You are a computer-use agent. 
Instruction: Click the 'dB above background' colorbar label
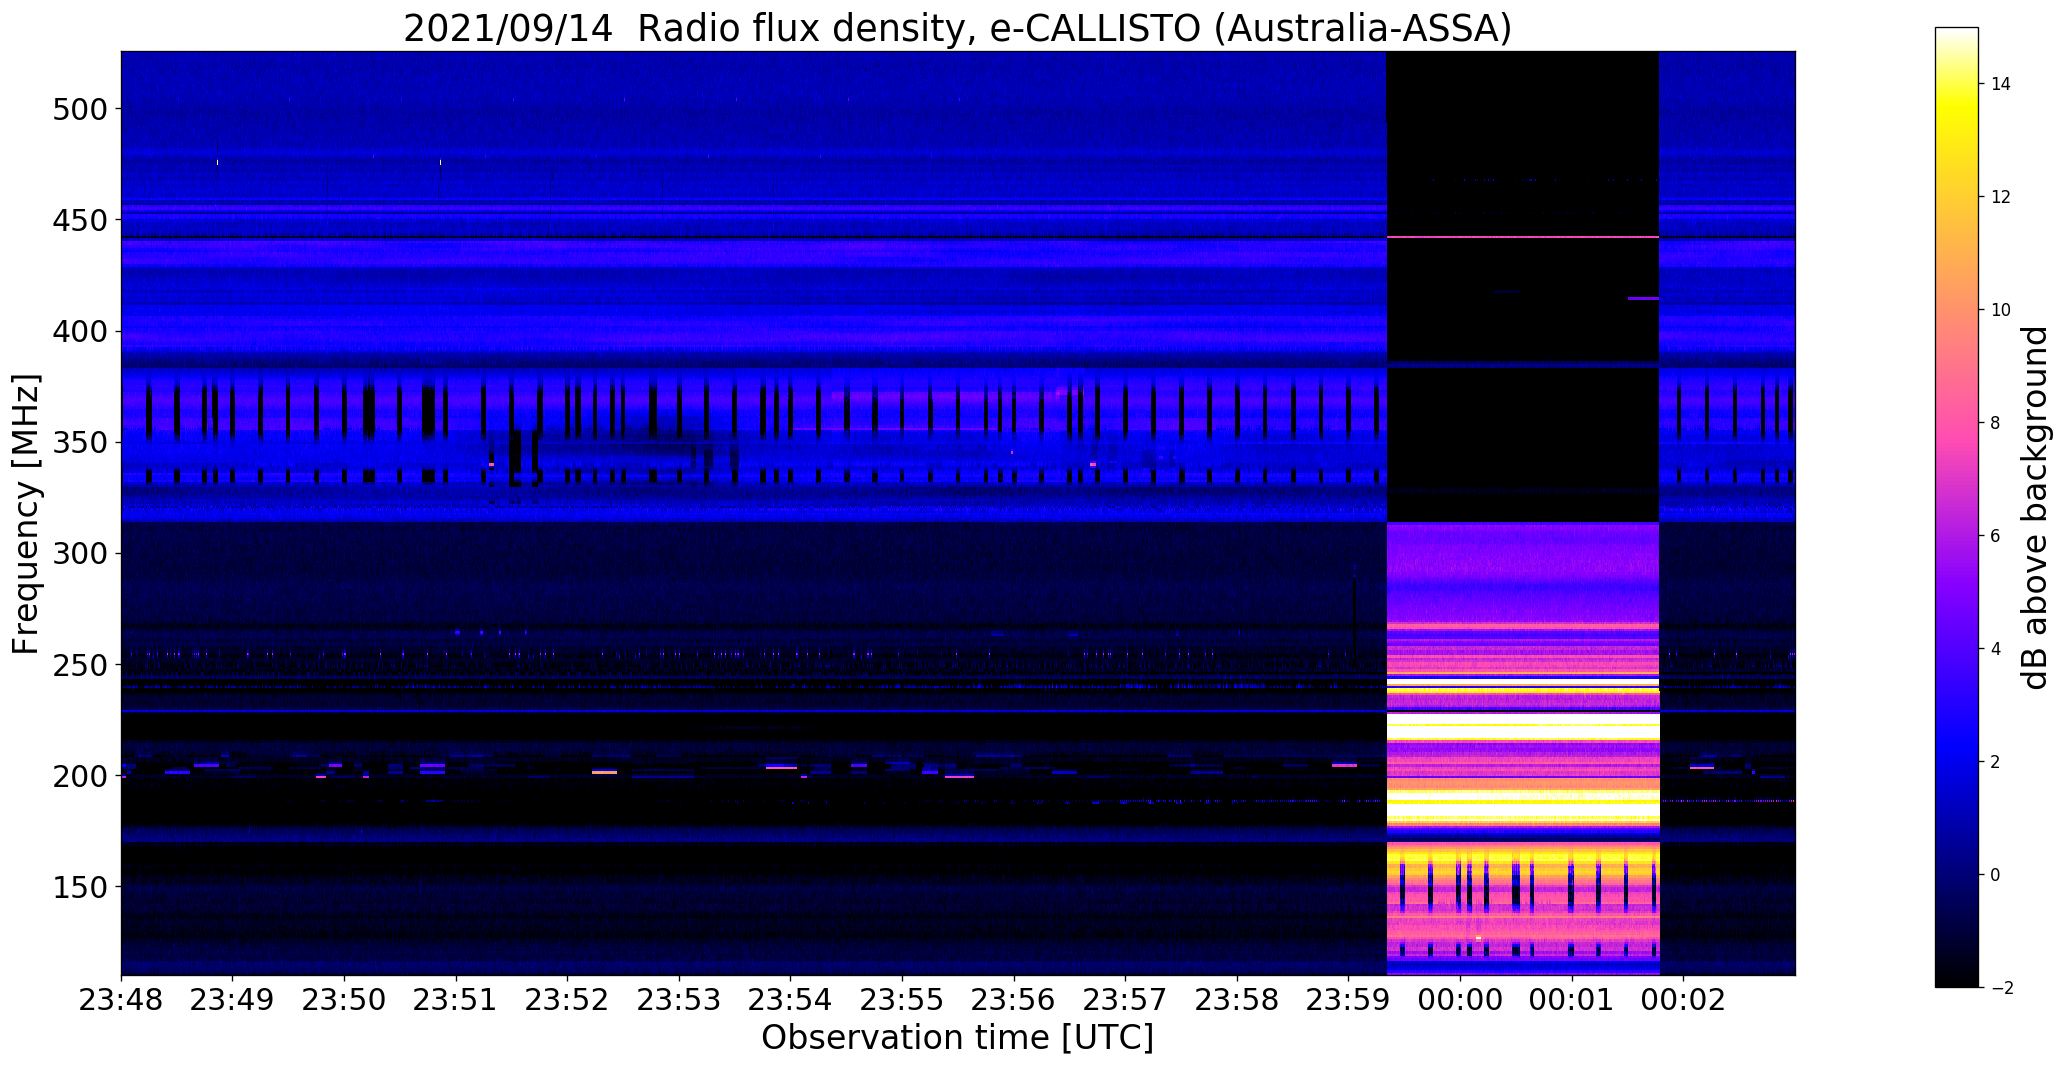(x=2035, y=508)
